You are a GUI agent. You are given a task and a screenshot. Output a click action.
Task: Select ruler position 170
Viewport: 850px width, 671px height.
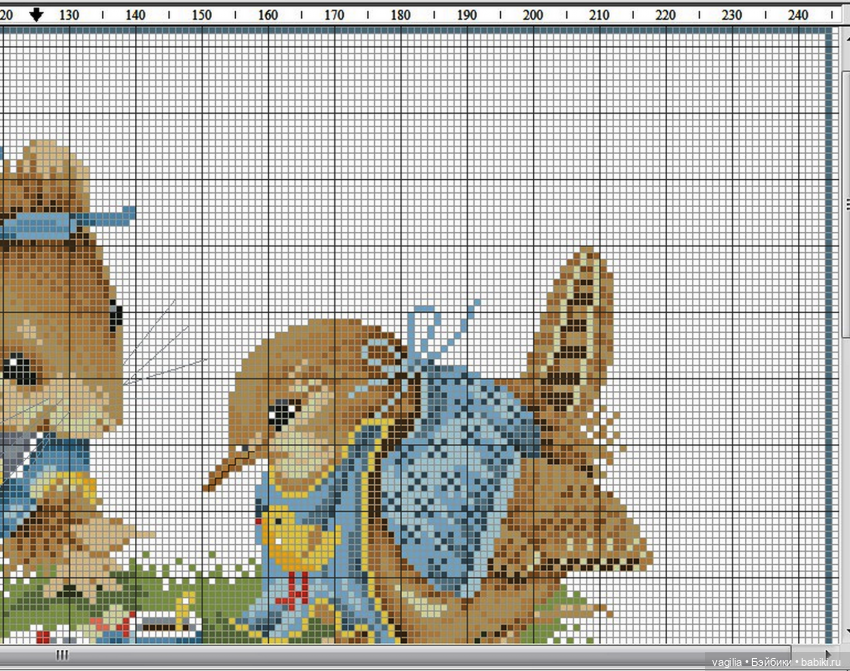(334, 15)
